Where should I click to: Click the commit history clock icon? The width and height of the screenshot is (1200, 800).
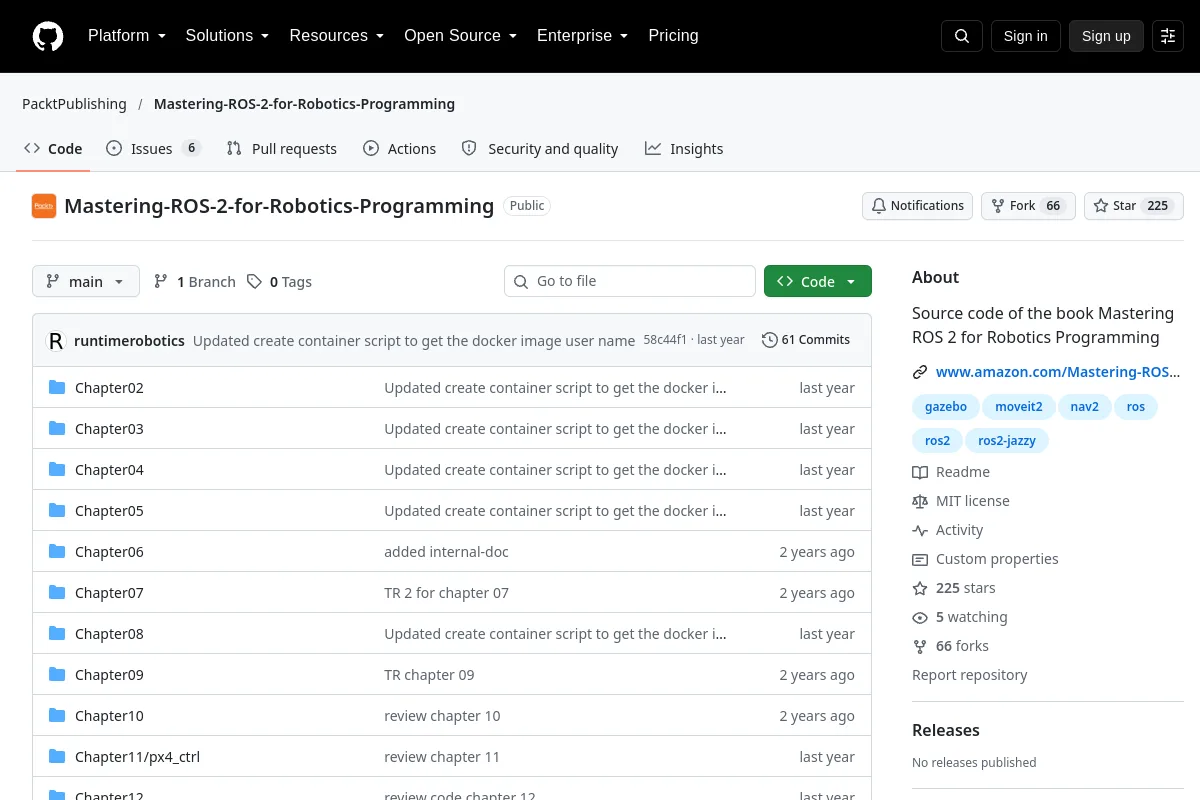coord(769,340)
